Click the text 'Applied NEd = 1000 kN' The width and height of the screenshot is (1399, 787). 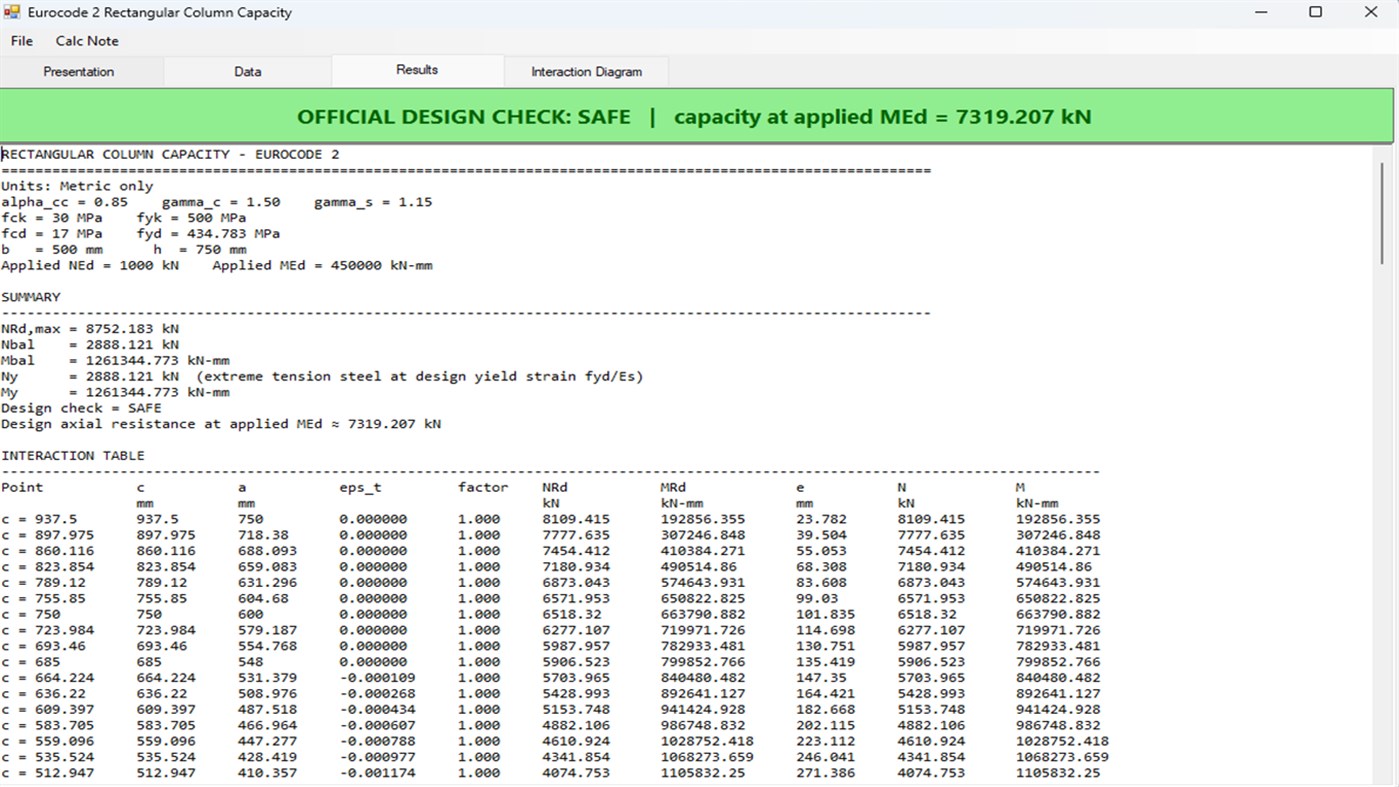point(90,266)
